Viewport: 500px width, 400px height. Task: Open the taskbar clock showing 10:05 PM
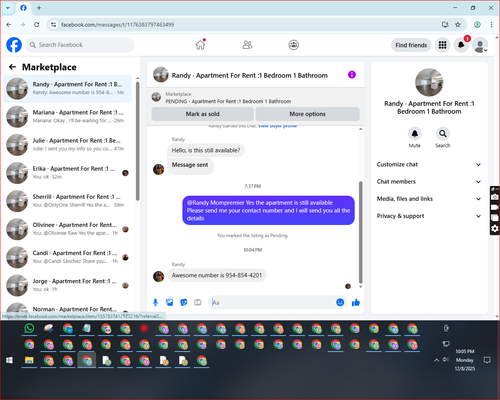click(465, 360)
